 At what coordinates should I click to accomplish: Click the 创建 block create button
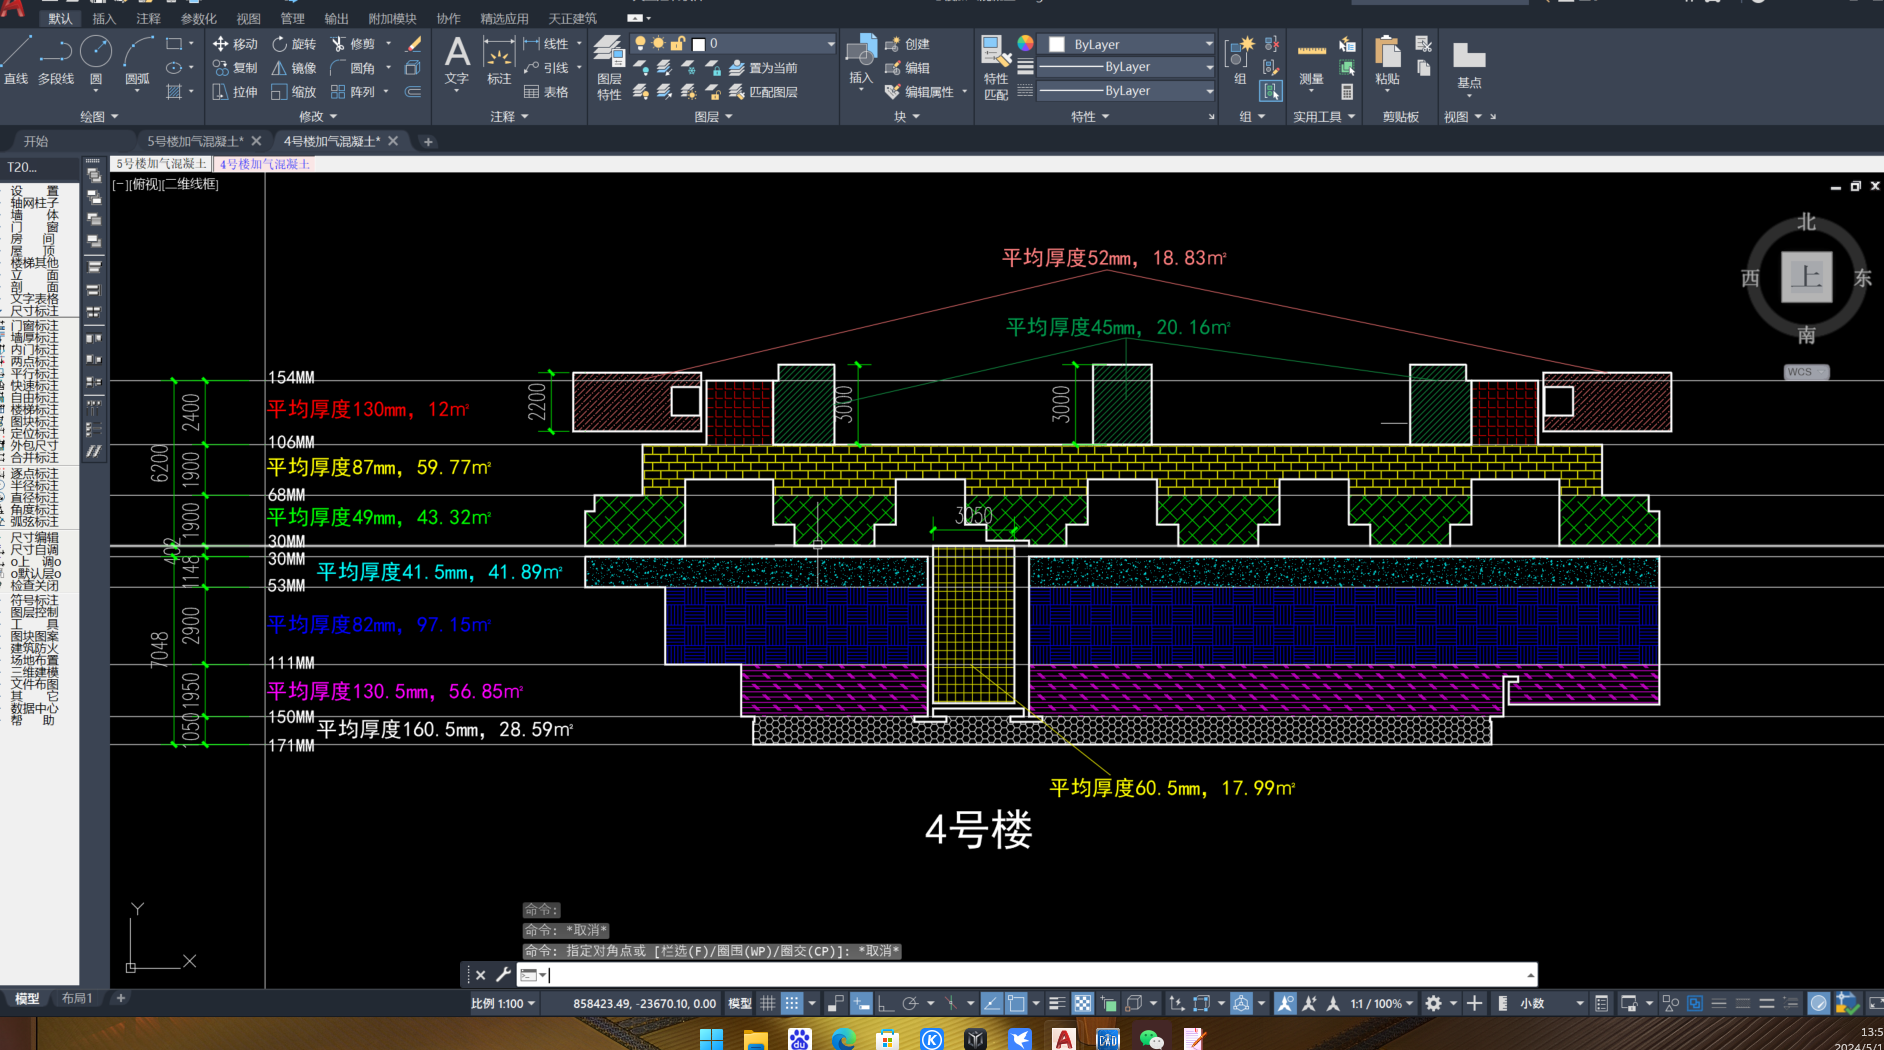coord(908,44)
